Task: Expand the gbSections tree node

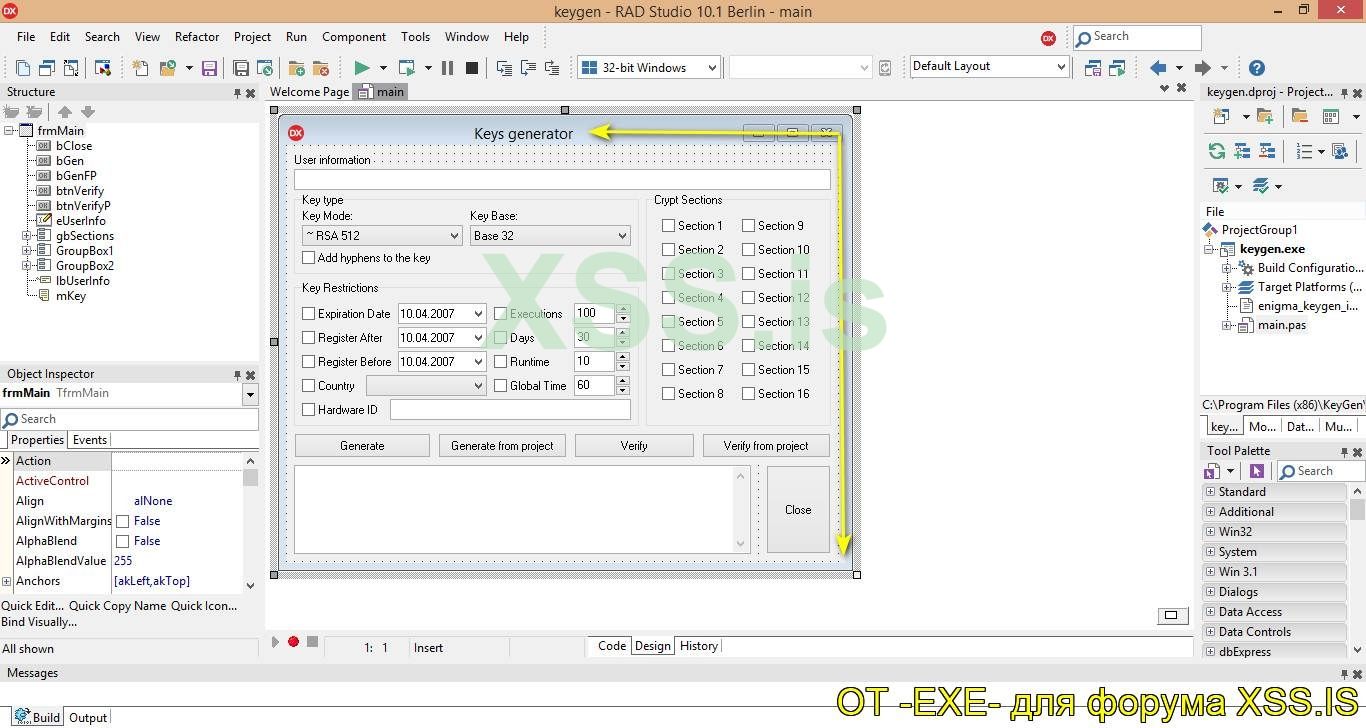Action: pyautogui.click(x=27, y=236)
